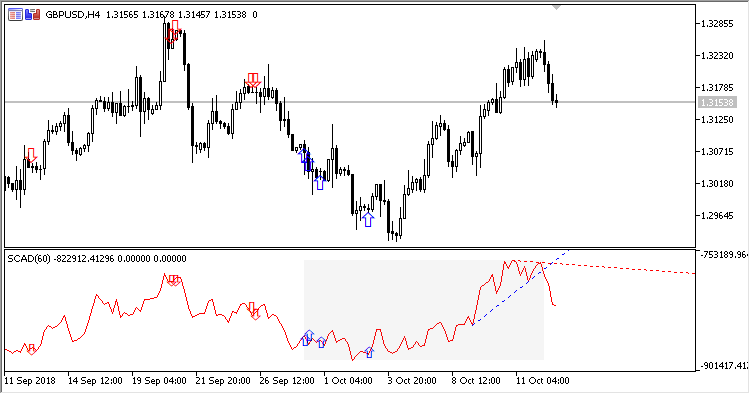Viewport: 750px width, 394px height.
Task: Click the 26 Sep 12:00 time label
Action: [287, 381]
